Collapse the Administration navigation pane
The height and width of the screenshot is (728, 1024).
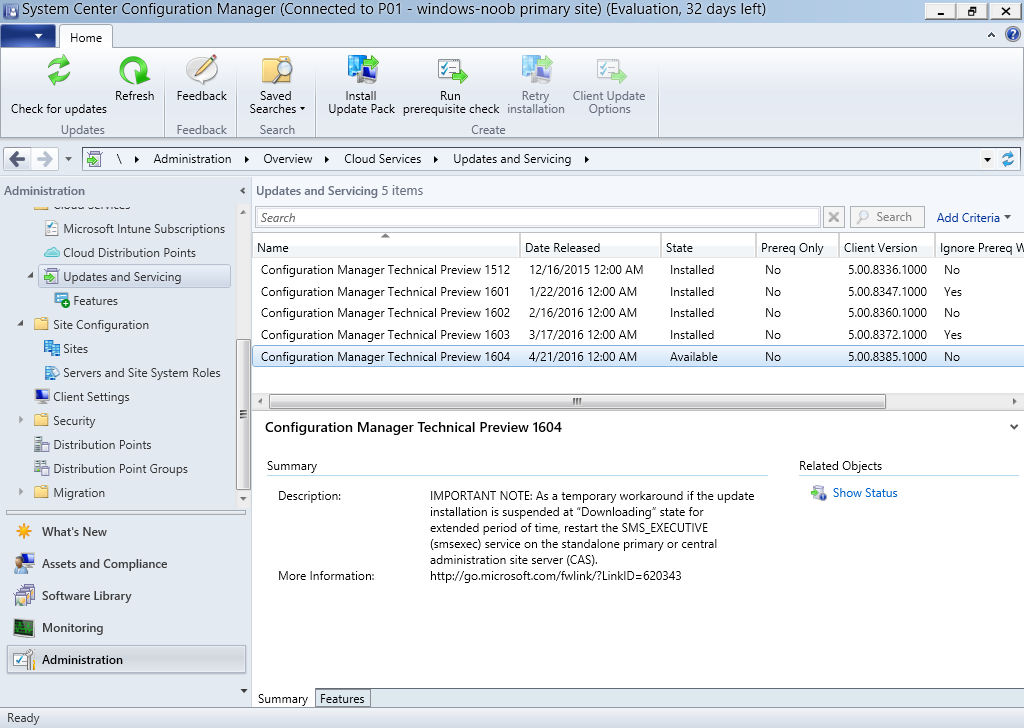pos(242,191)
